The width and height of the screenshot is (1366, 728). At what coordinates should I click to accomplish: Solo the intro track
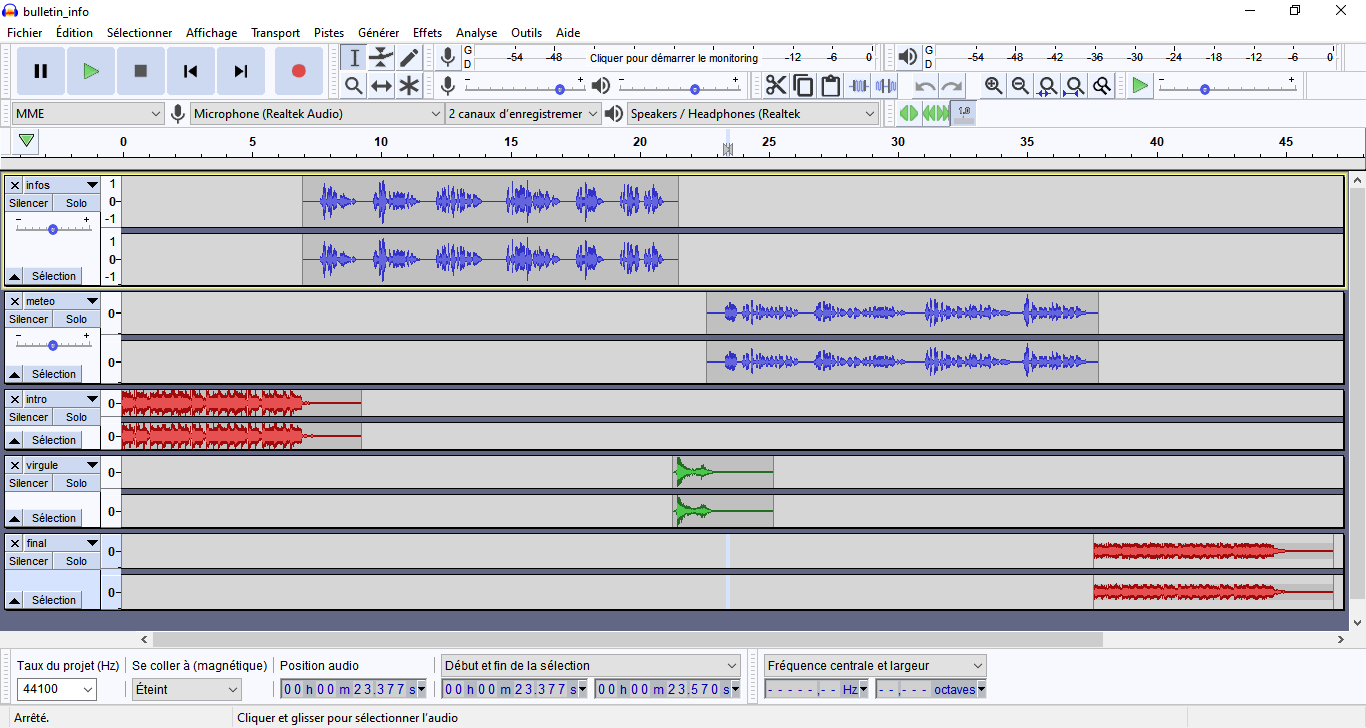pyautogui.click(x=77, y=417)
